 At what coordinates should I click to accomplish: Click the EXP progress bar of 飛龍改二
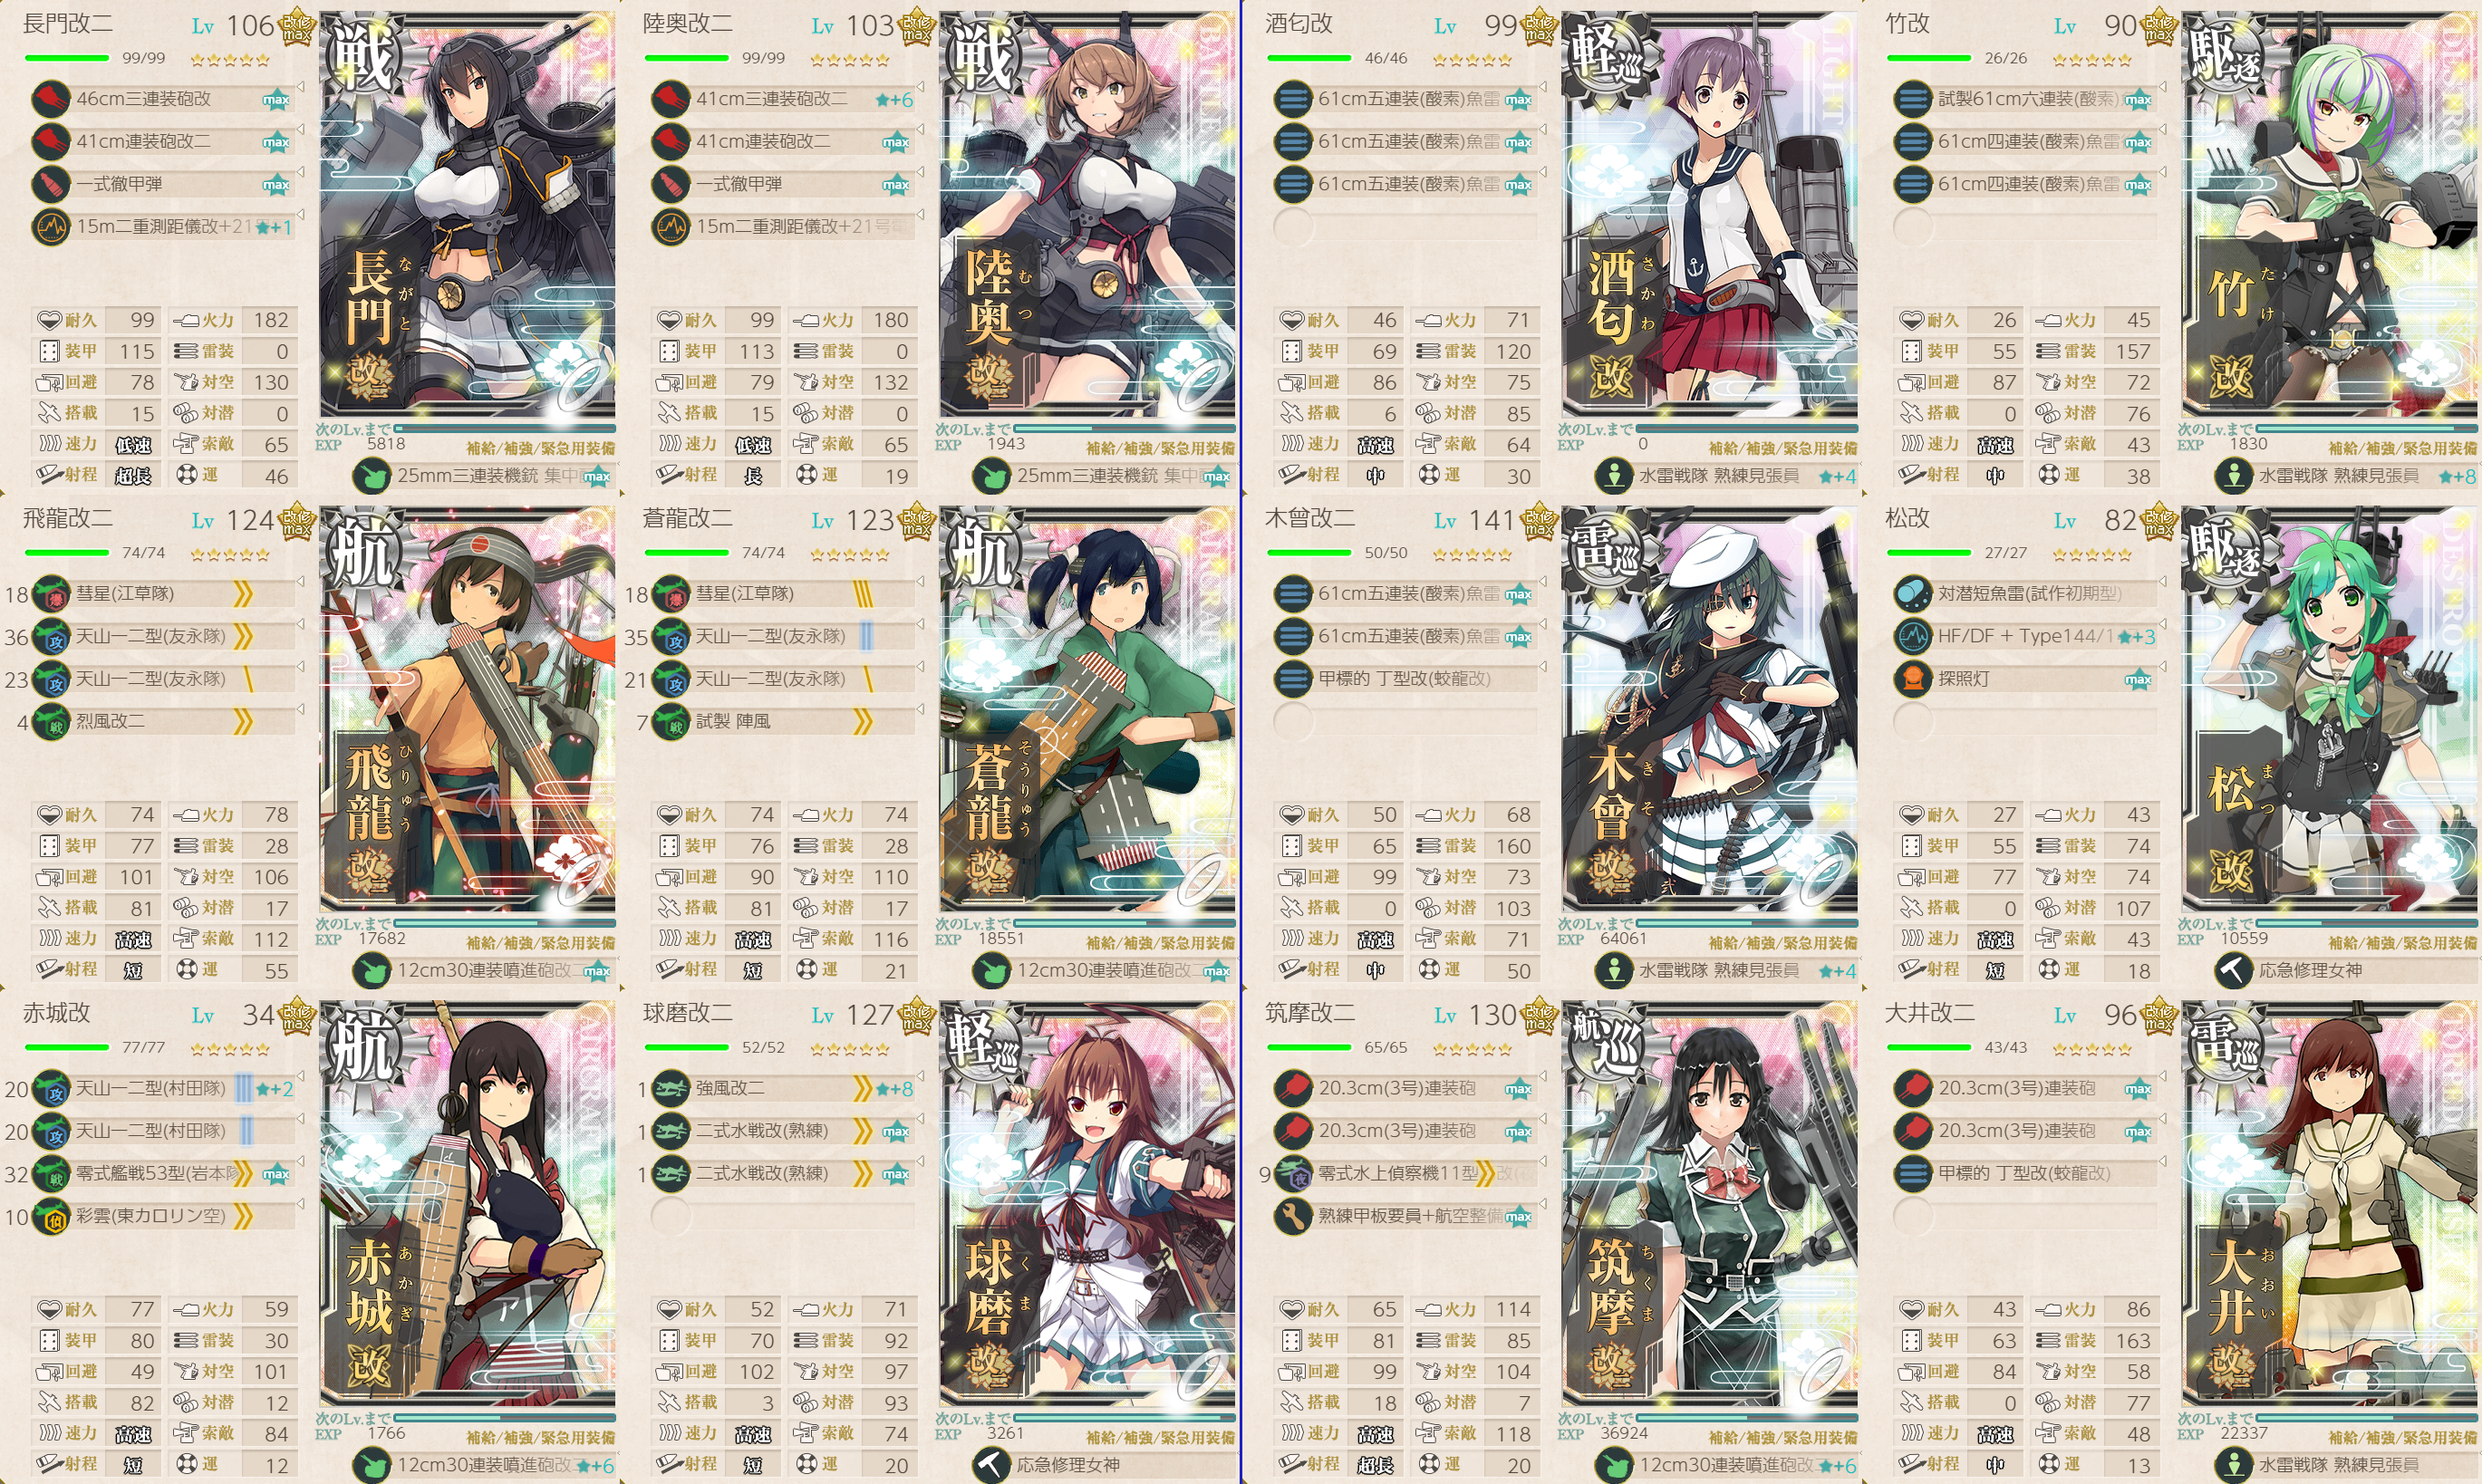pyautogui.click(x=505, y=923)
